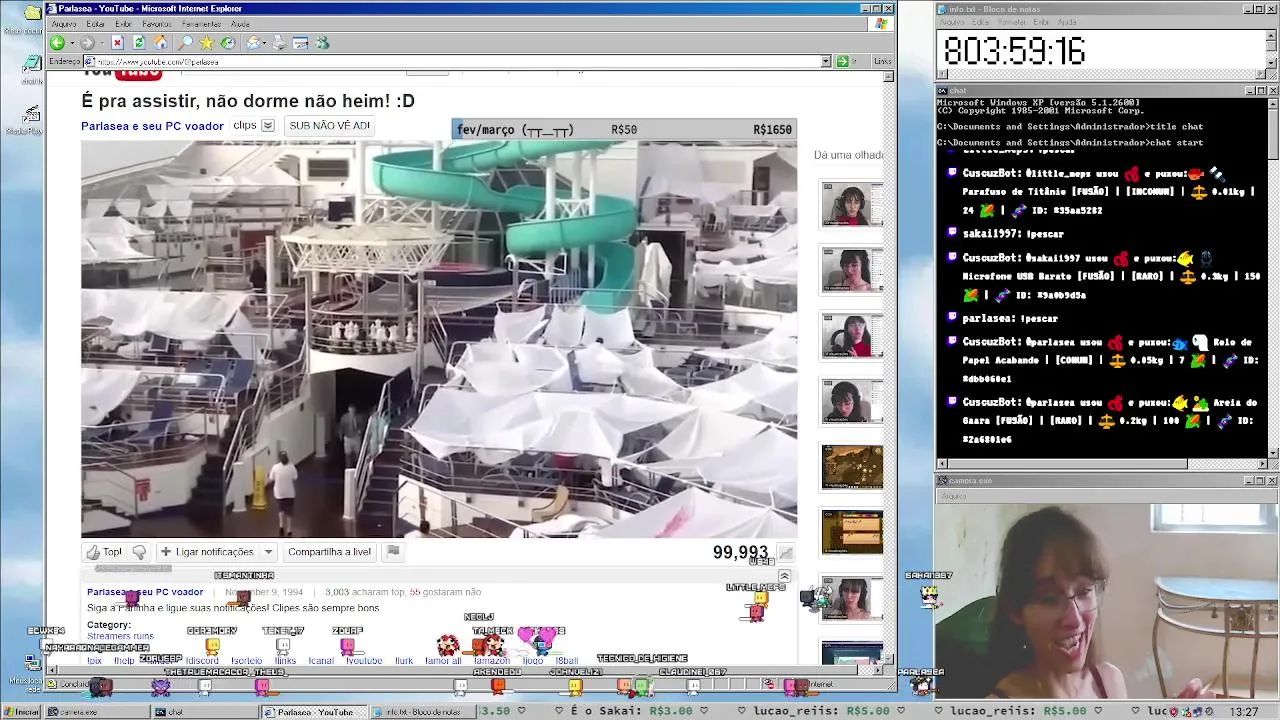Screen dimensions: 1280x720
Task: Open IE Editar menu
Action: point(96,24)
